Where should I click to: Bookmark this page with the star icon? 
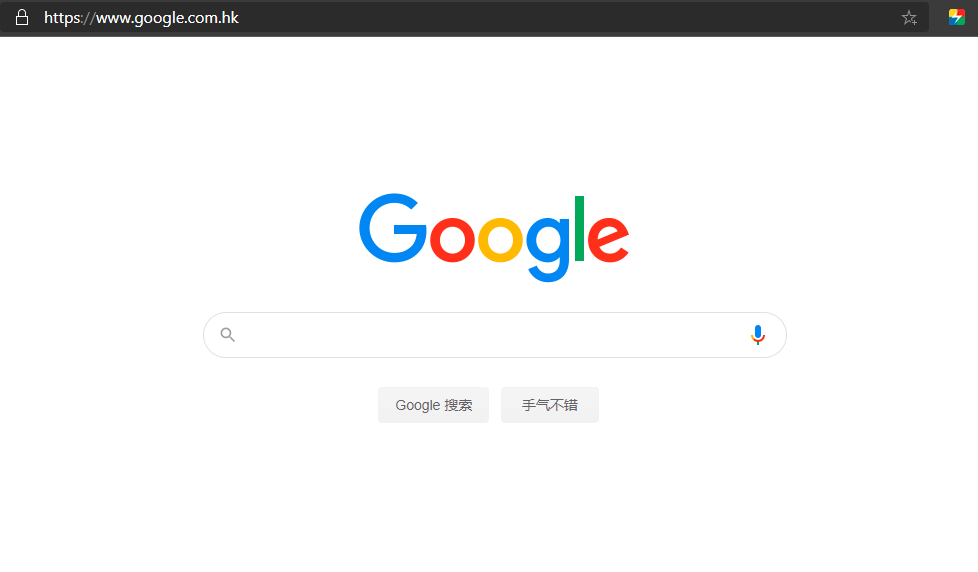coord(909,18)
